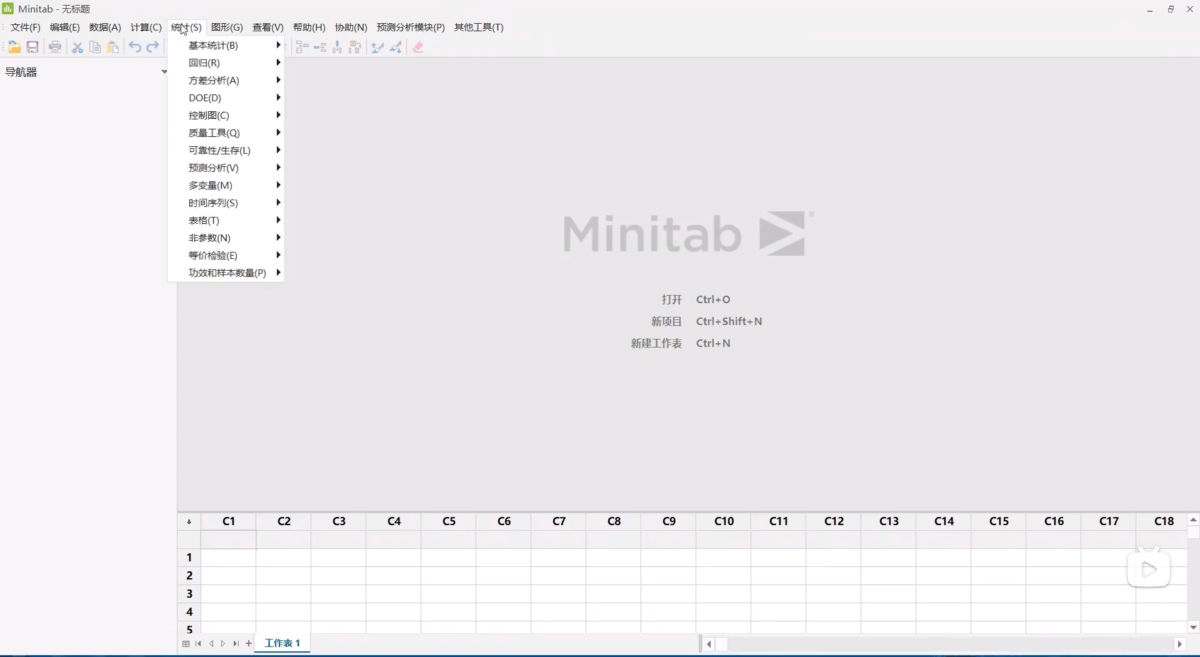Viewport: 1200px width, 657px height.
Task: Click the eraser icon in toolbar
Action: point(418,47)
